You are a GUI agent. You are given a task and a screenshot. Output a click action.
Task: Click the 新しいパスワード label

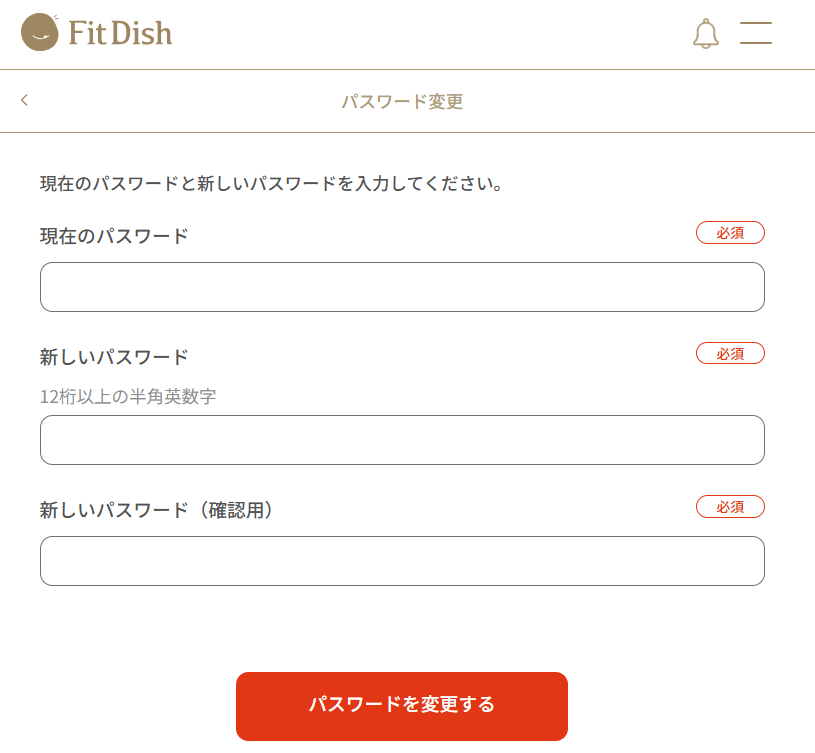(x=114, y=357)
